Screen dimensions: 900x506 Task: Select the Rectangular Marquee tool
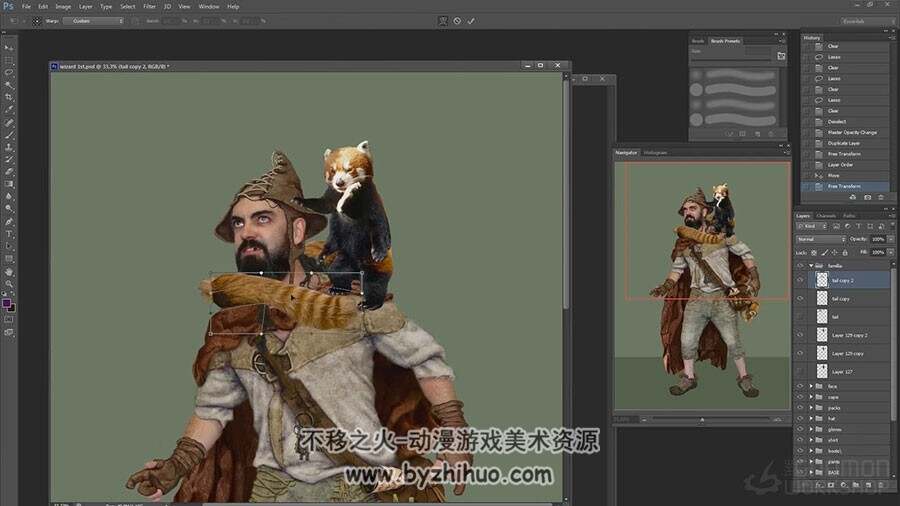point(9,60)
